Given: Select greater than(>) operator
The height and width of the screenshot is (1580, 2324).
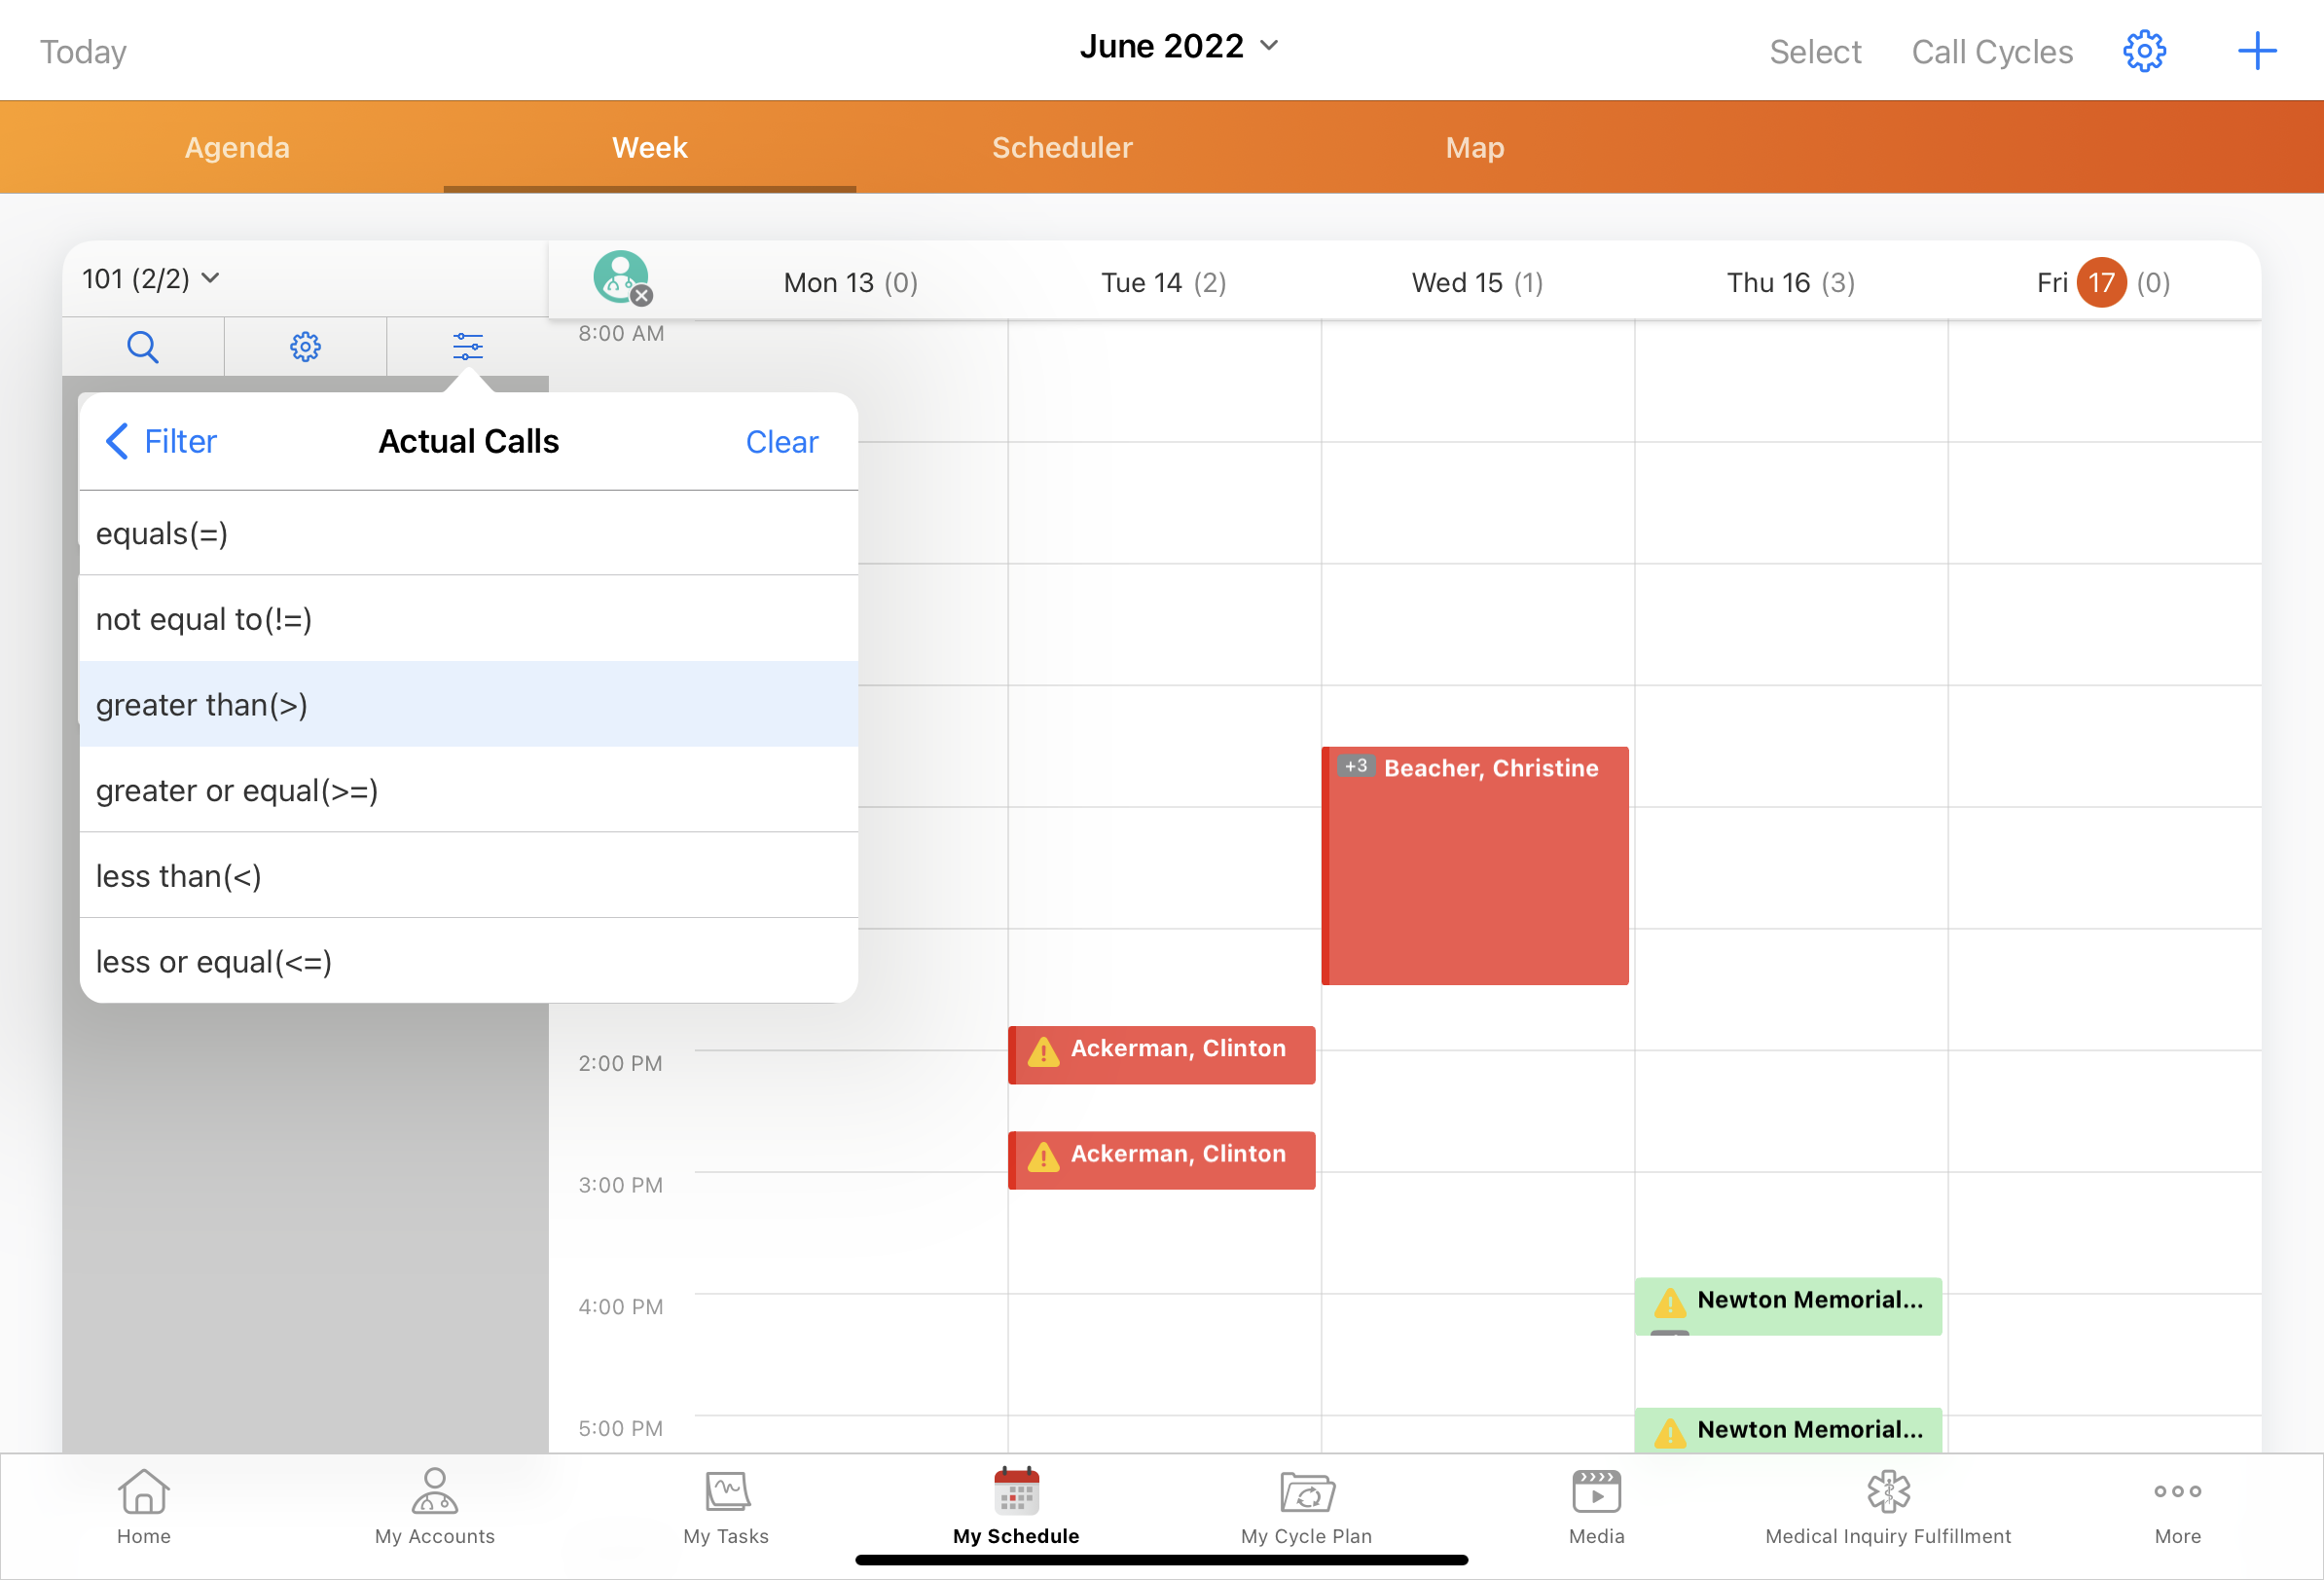Looking at the screenshot, I should click(468, 705).
